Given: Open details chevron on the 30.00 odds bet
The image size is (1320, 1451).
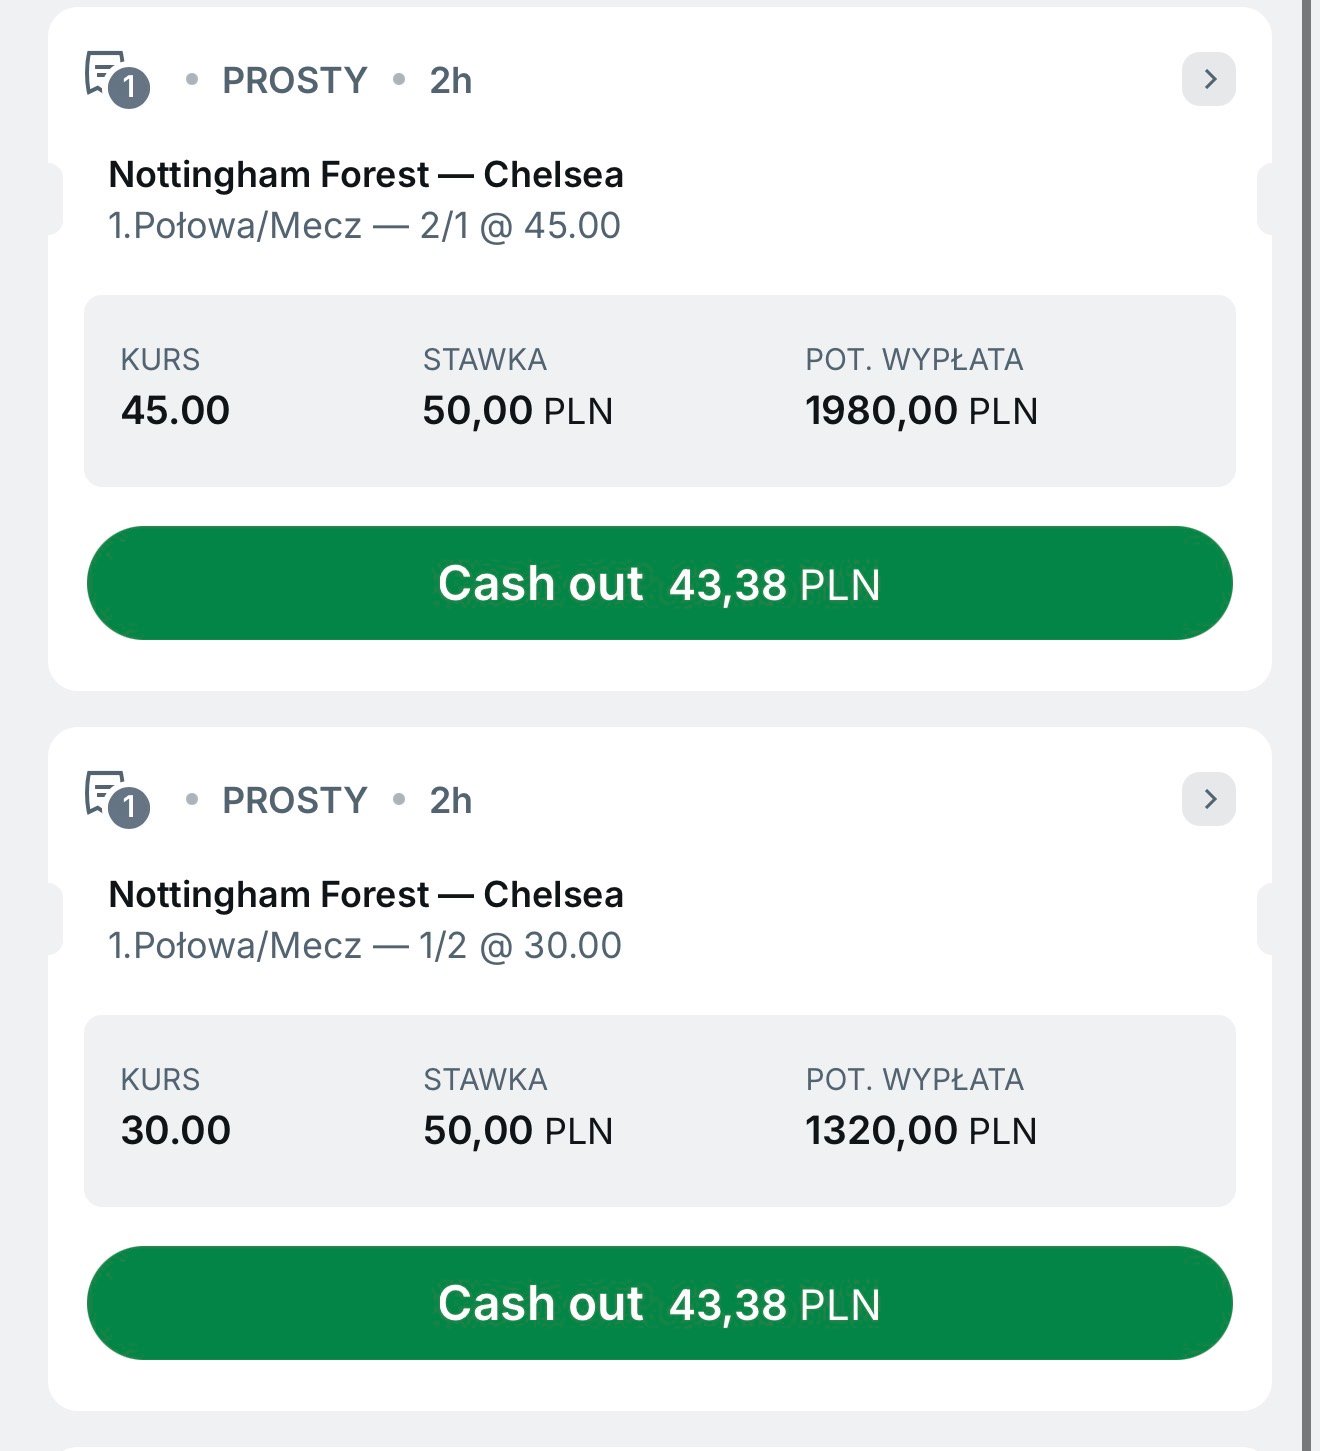Looking at the screenshot, I should coord(1208,799).
